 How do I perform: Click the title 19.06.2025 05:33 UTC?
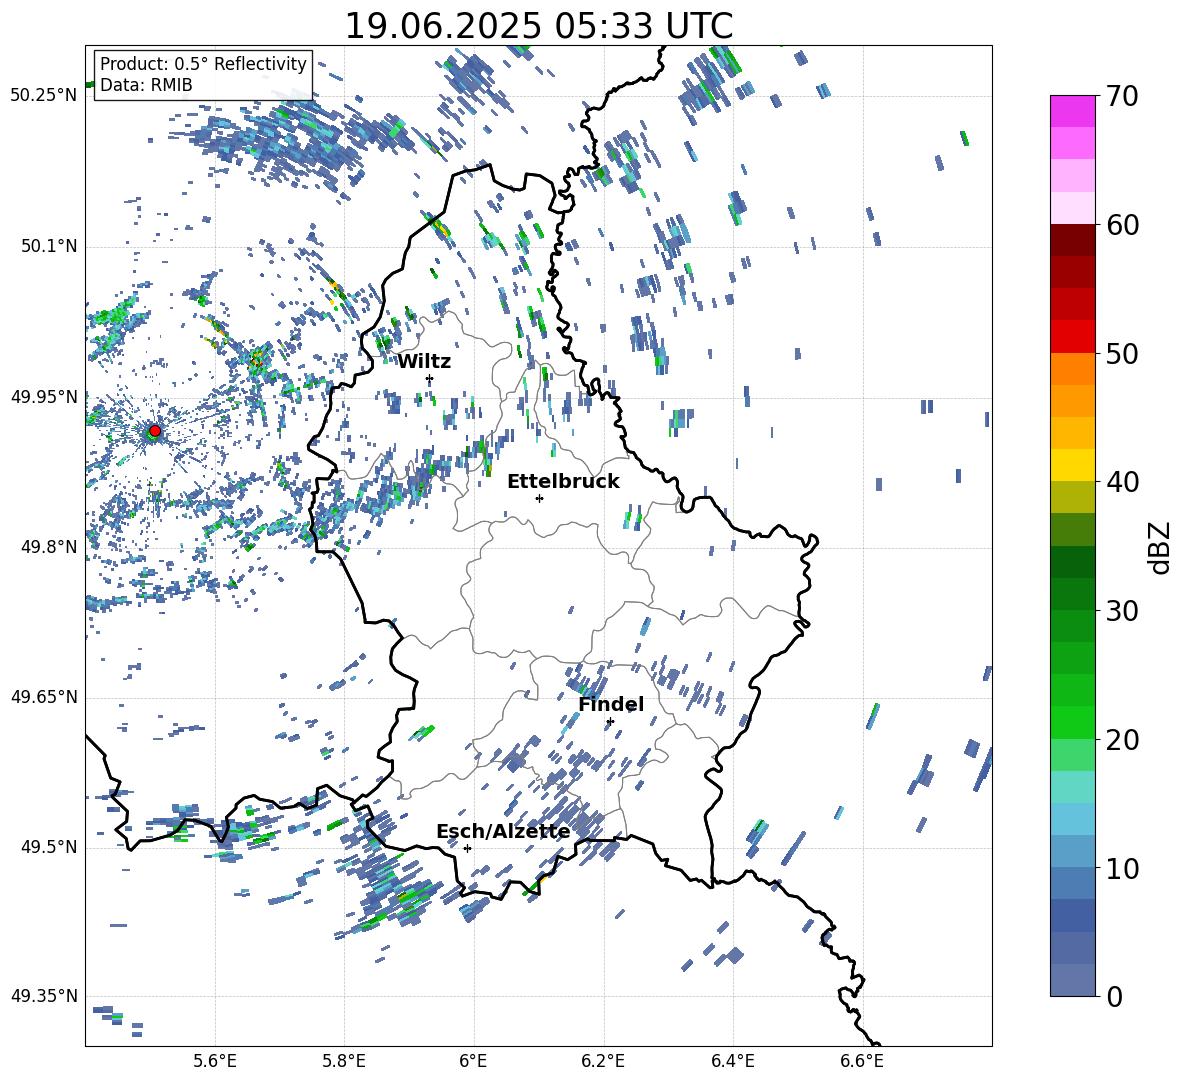click(538, 26)
